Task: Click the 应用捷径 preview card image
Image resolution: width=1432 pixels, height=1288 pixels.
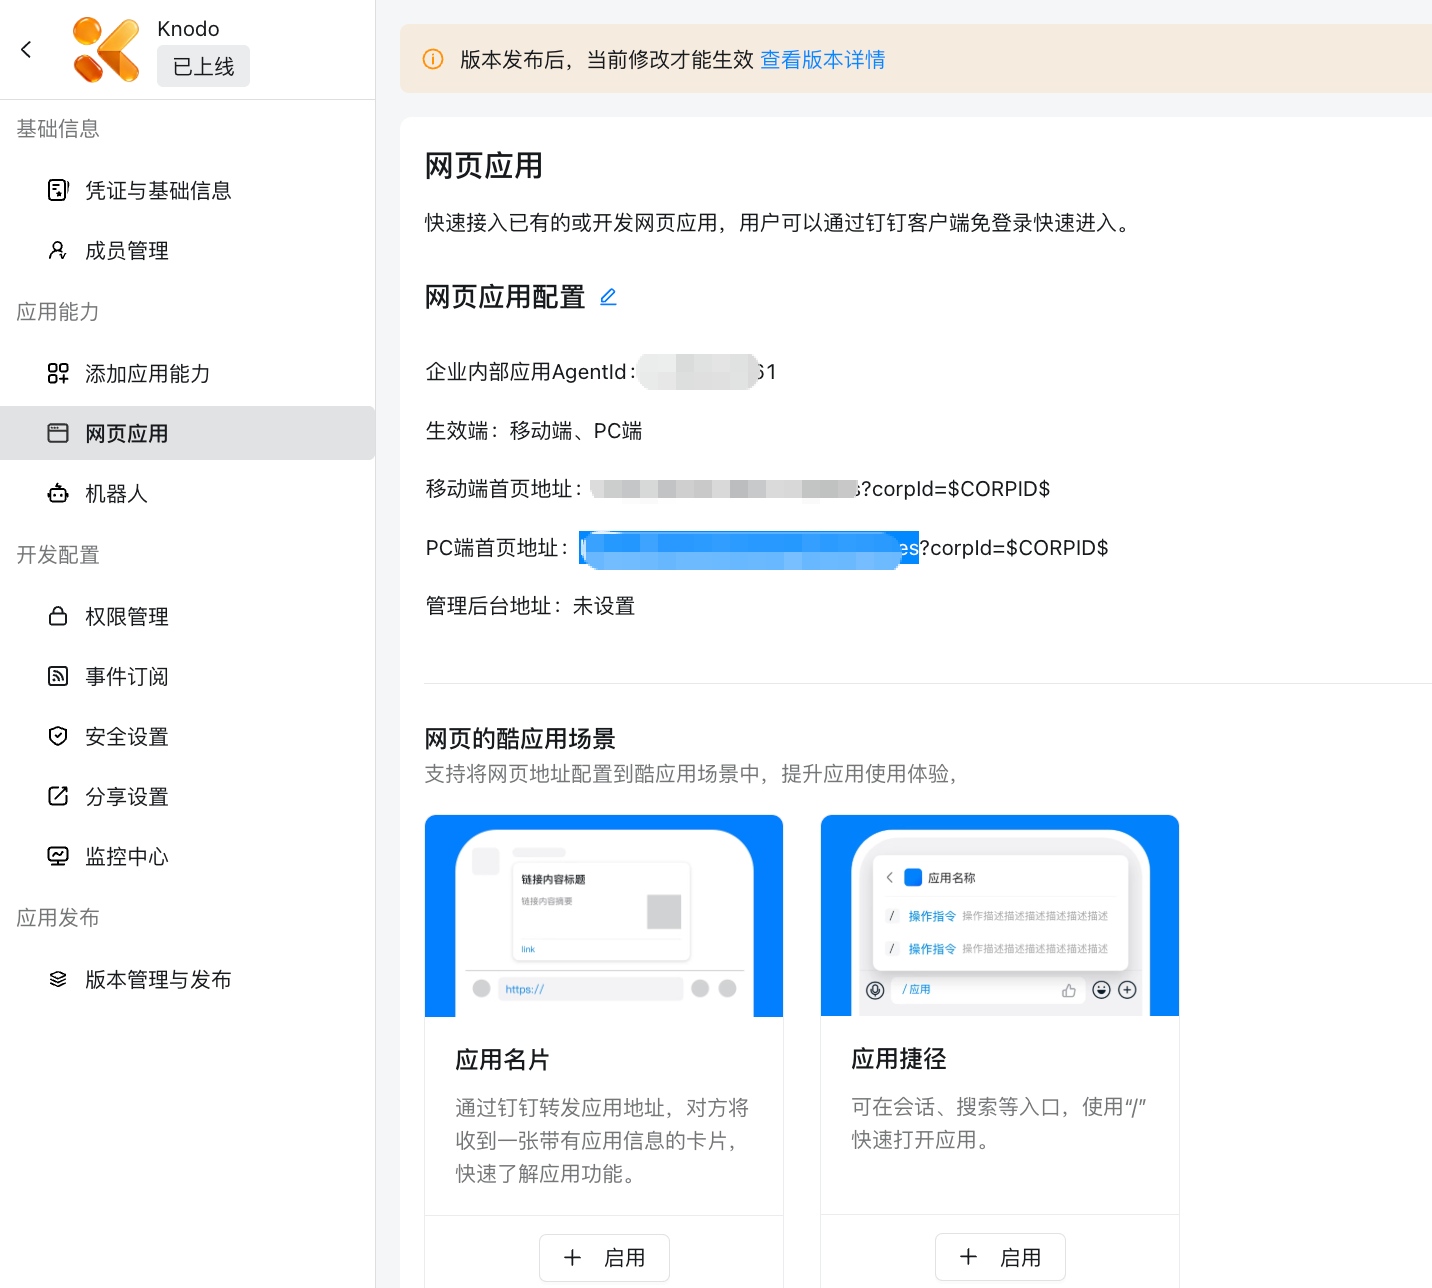Action: [x=999, y=915]
